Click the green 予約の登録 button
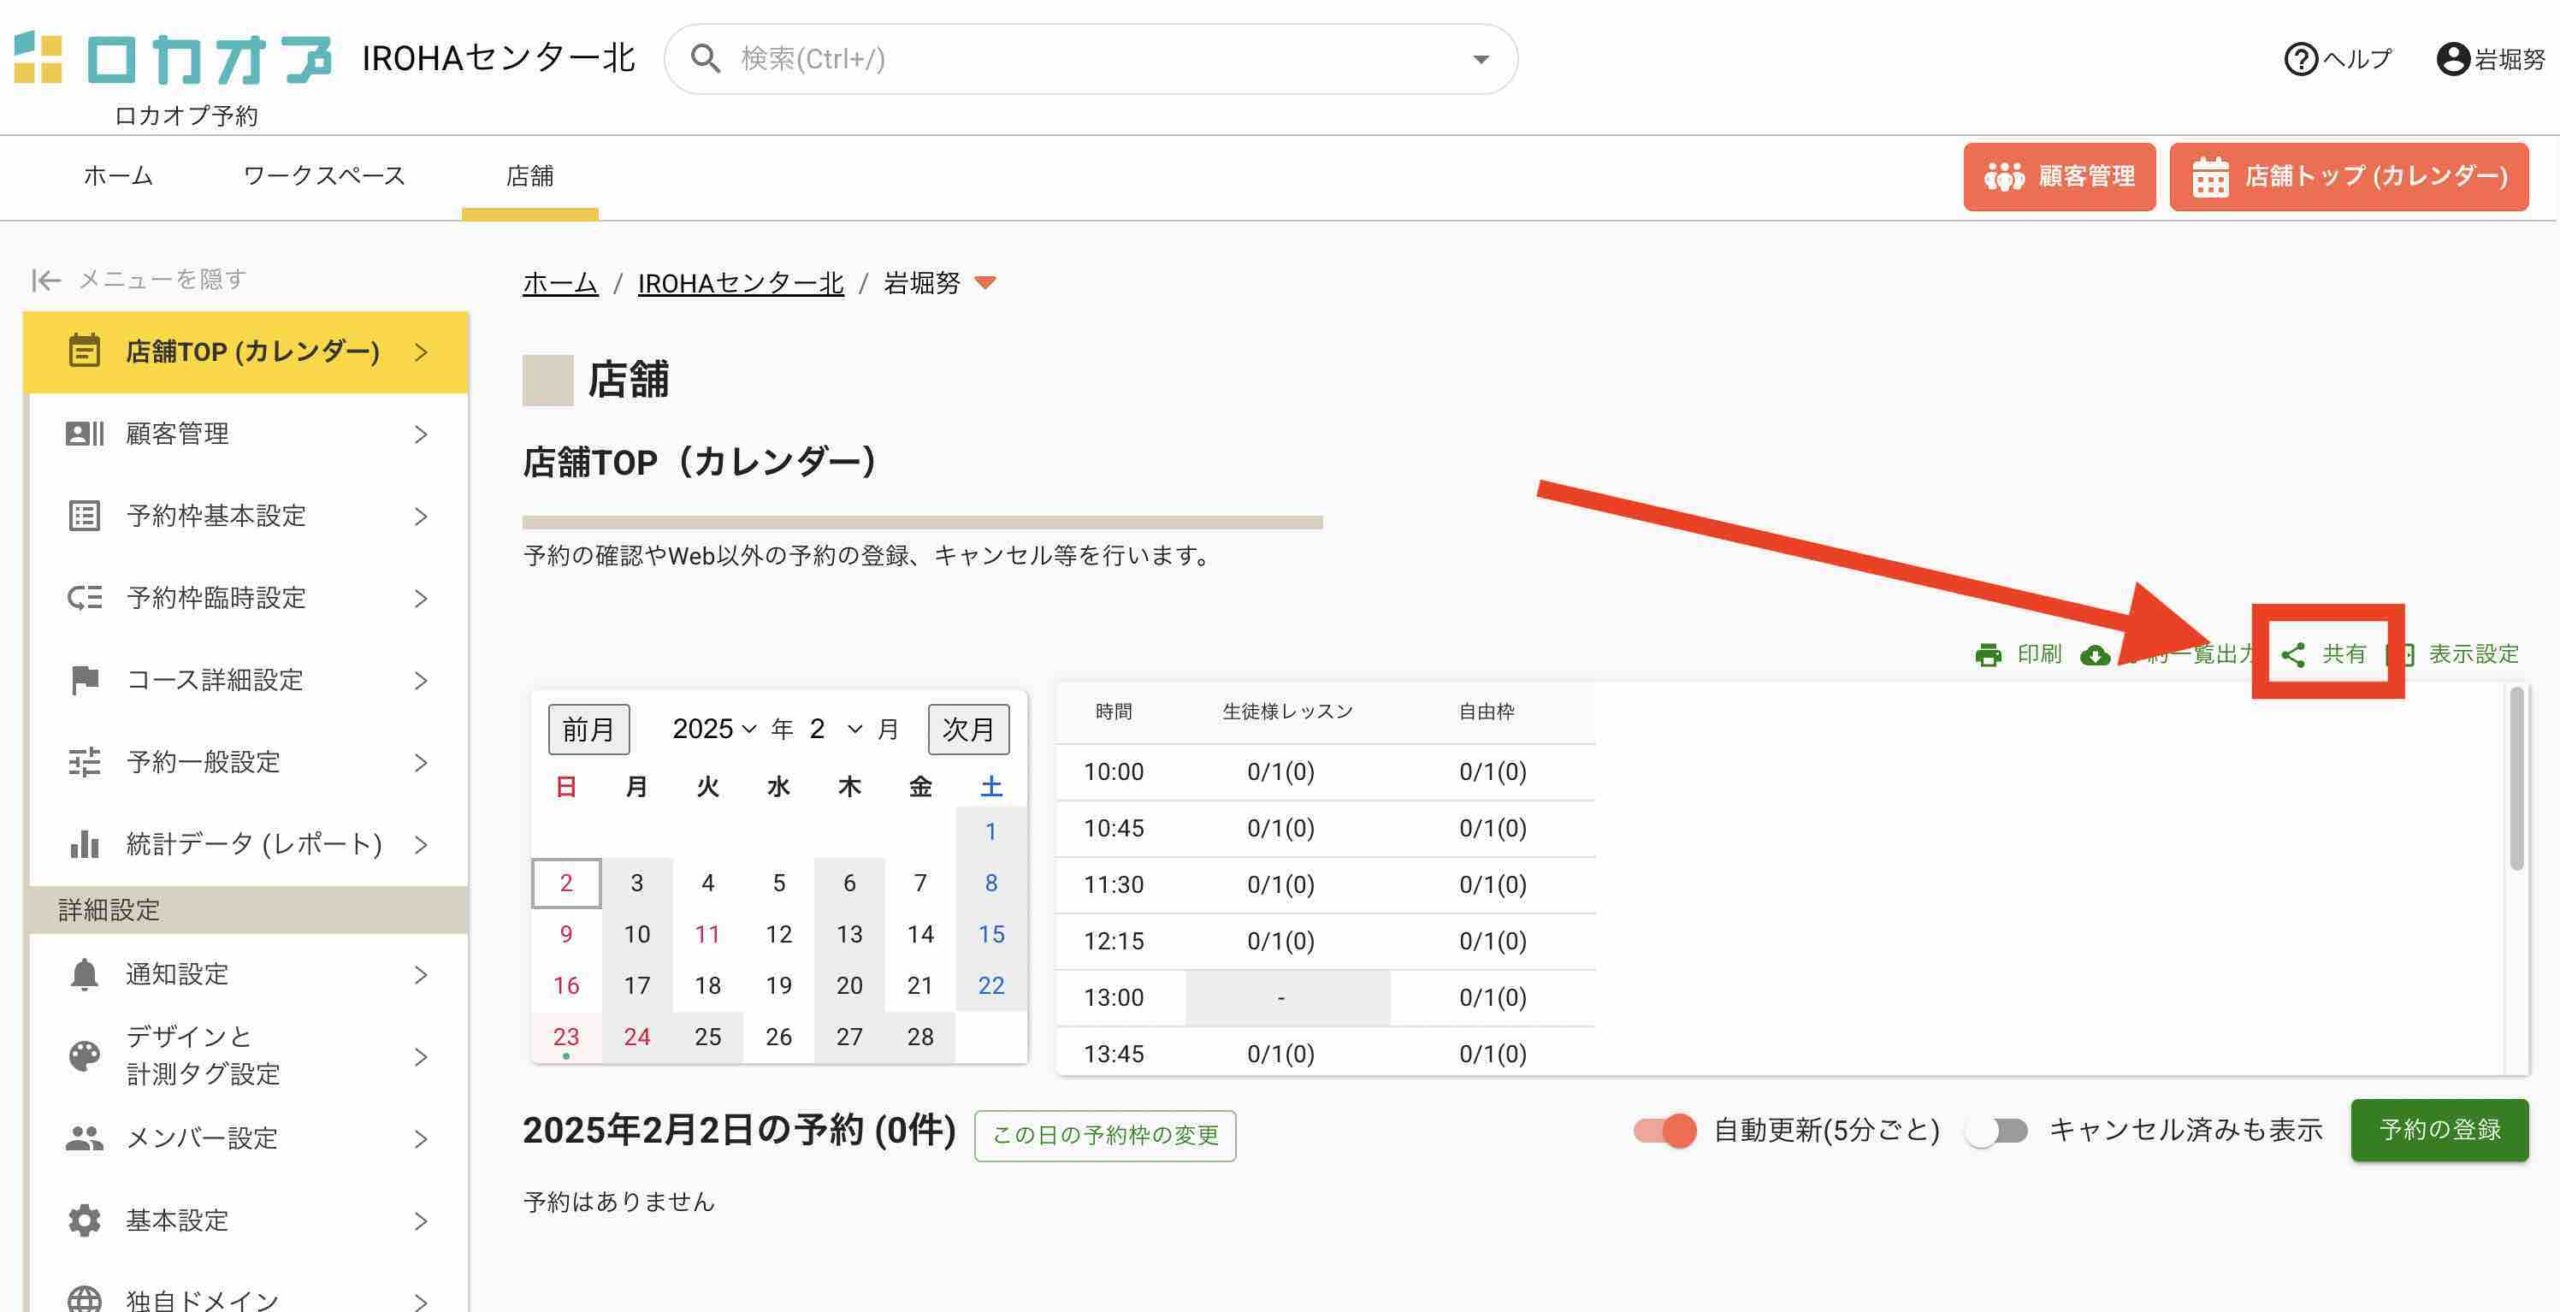The height and width of the screenshot is (1312, 2560). coord(2439,1130)
